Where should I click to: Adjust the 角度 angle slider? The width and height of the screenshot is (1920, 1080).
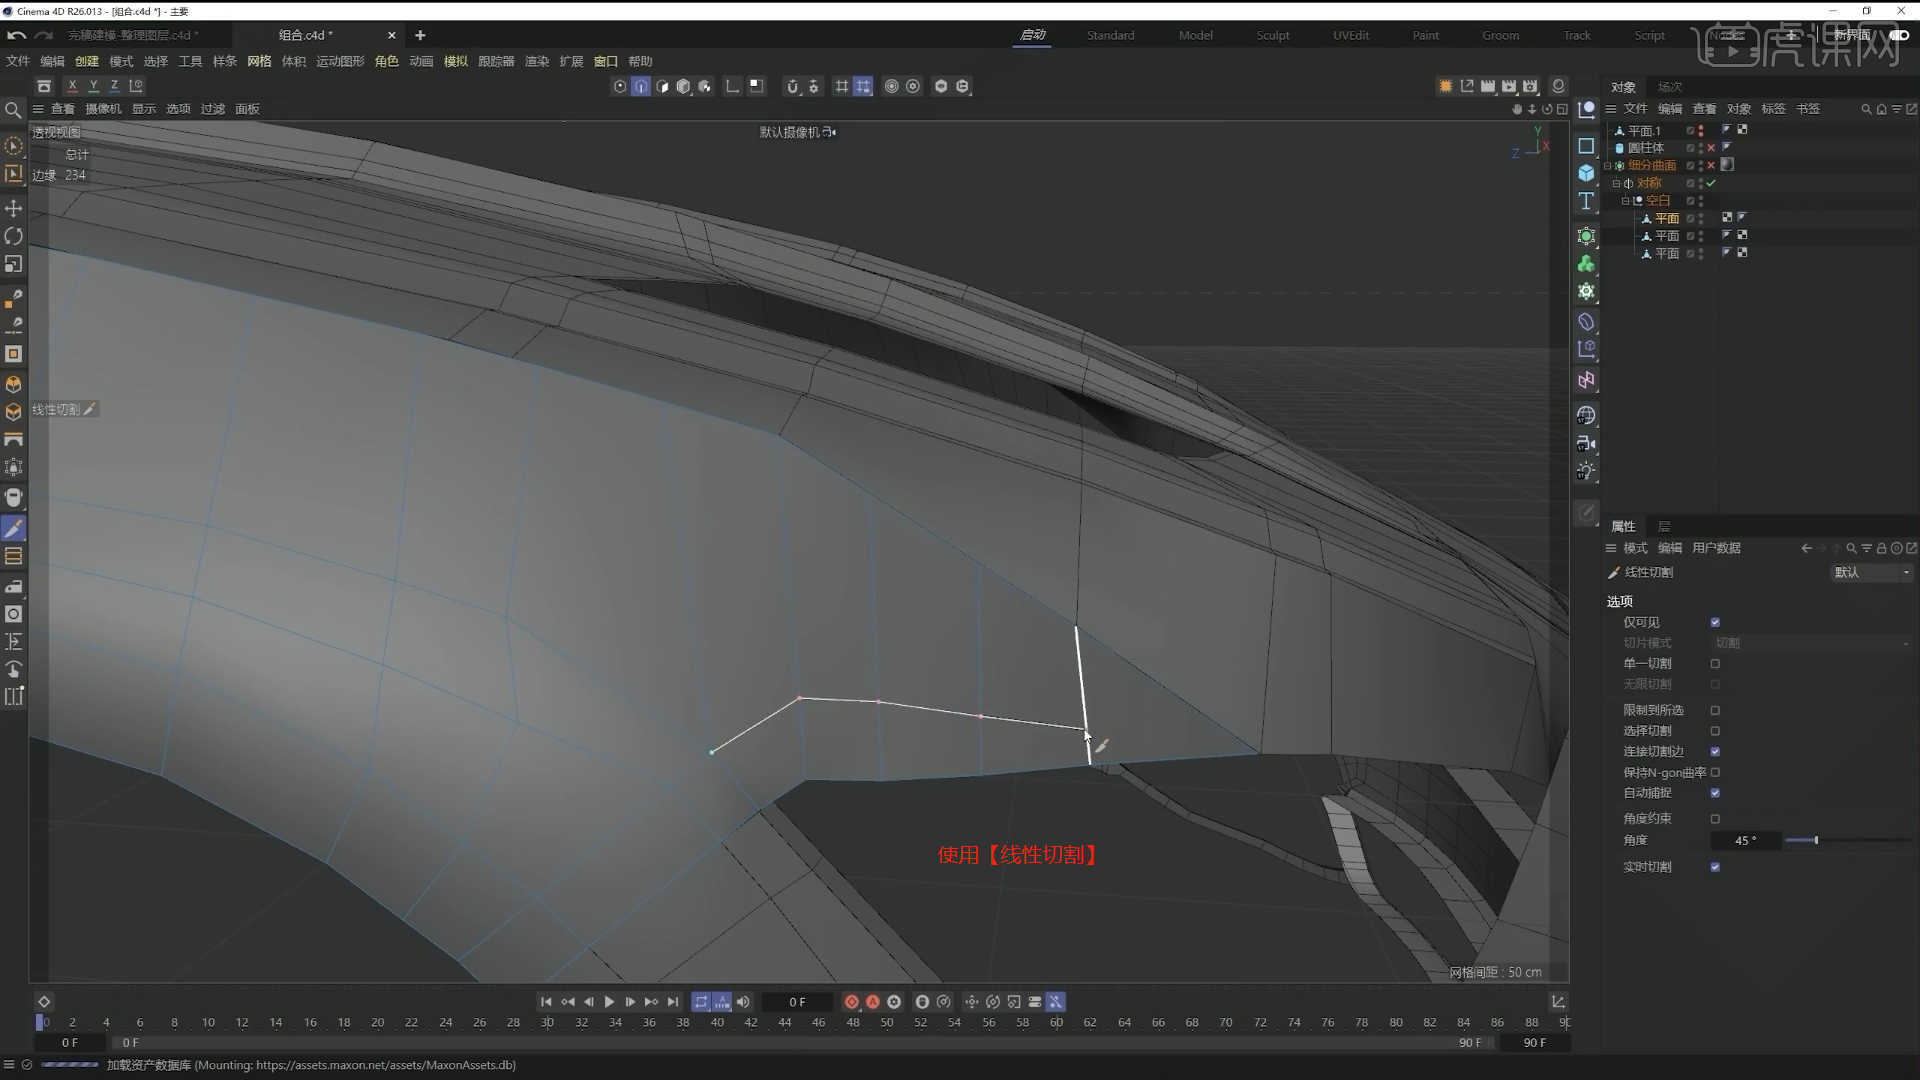click(1848, 841)
